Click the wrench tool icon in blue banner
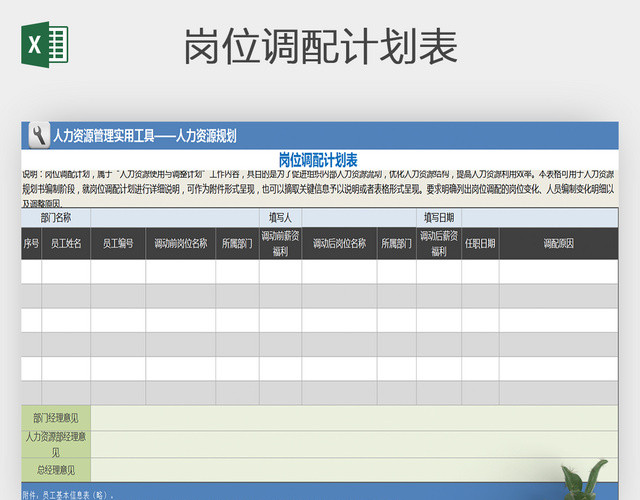The width and height of the screenshot is (640, 500). pyautogui.click(x=39, y=135)
